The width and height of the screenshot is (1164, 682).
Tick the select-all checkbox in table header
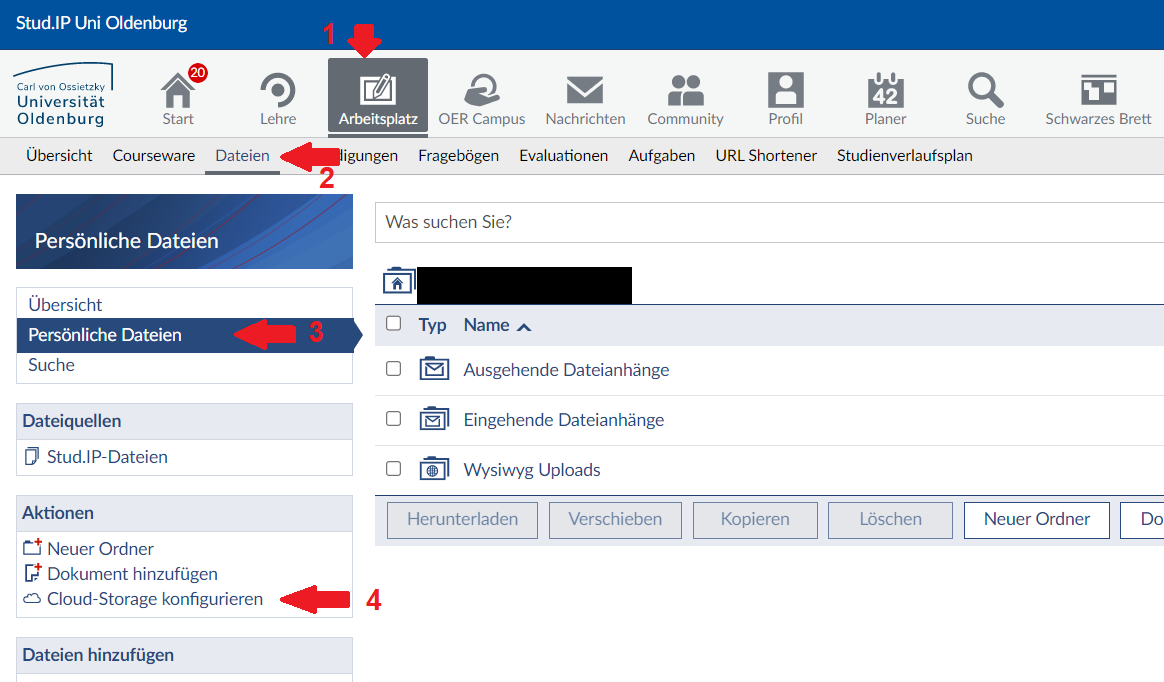click(394, 324)
